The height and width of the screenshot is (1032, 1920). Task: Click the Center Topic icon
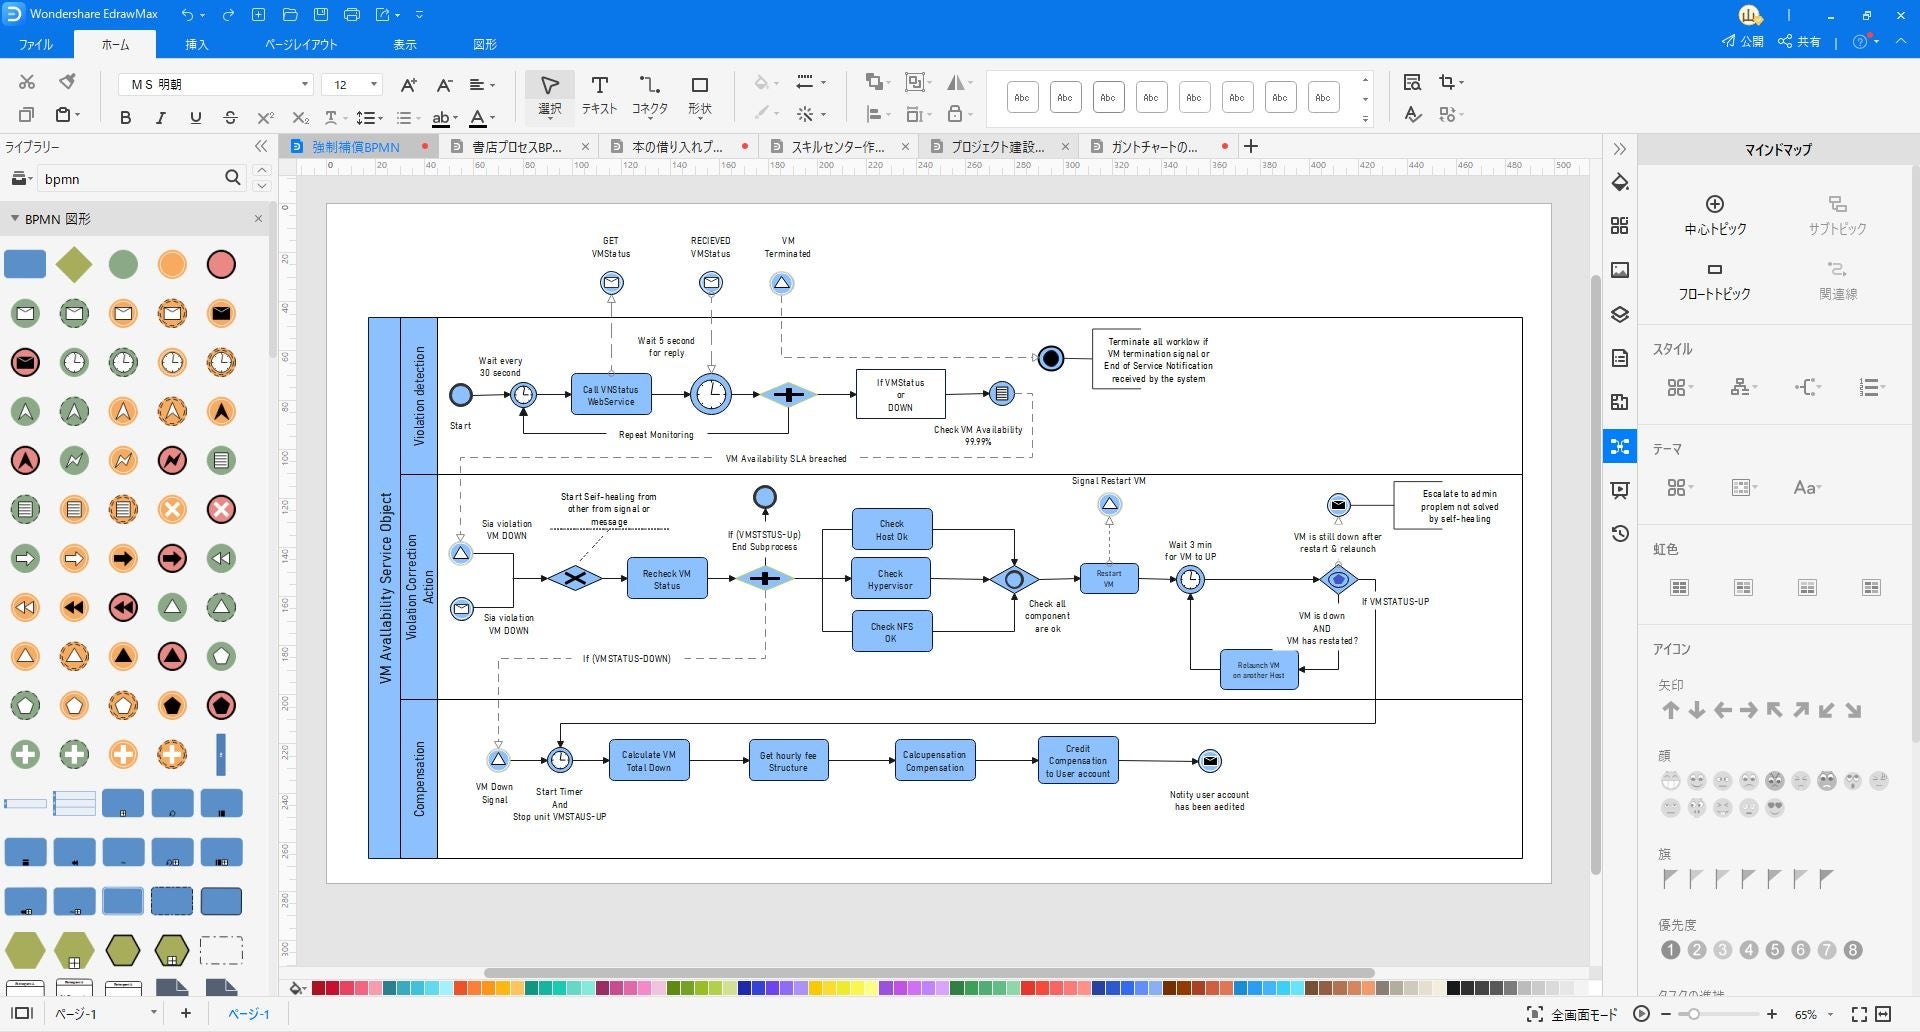pos(1714,204)
